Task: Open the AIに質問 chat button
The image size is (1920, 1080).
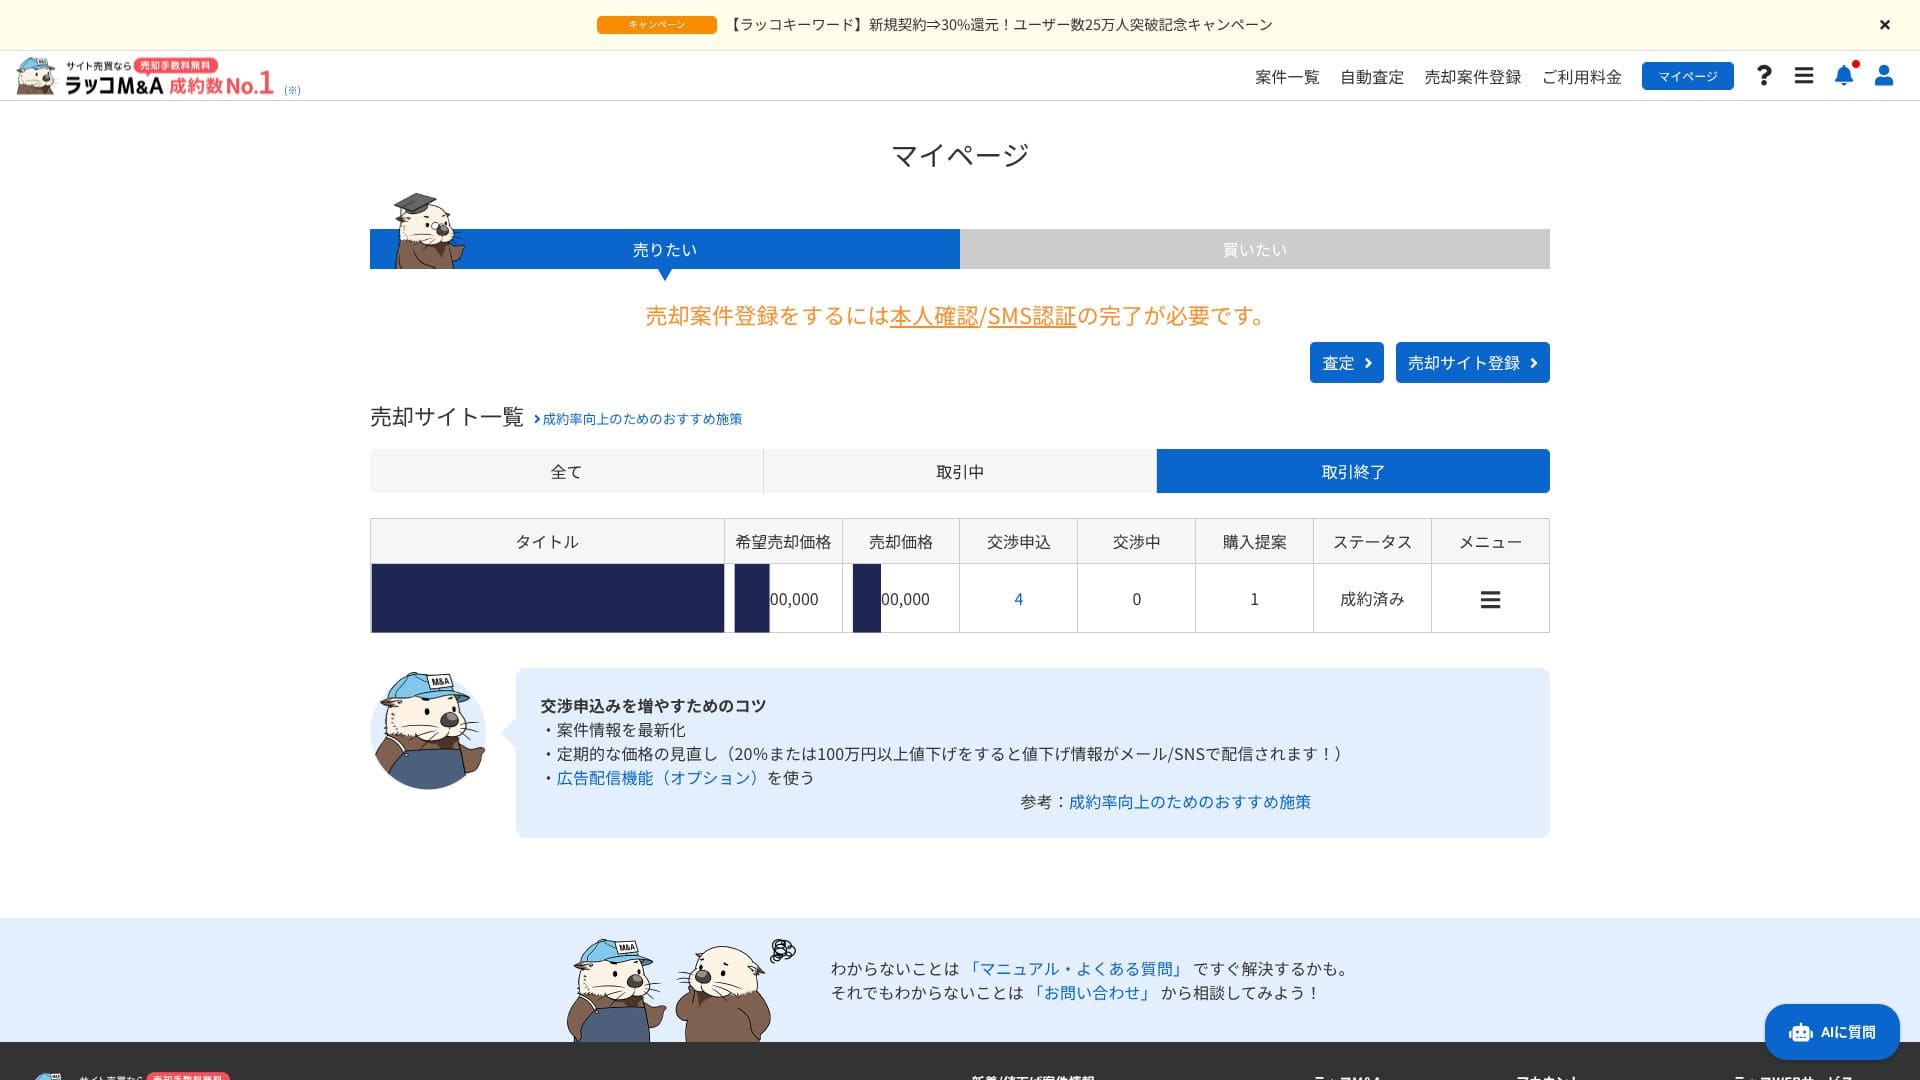Action: tap(1832, 1032)
